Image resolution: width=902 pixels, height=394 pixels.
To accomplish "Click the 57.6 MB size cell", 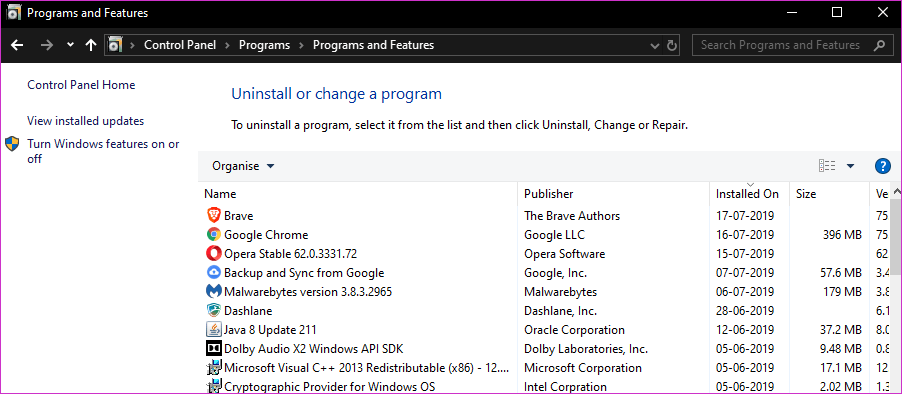I will (x=841, y=273).
